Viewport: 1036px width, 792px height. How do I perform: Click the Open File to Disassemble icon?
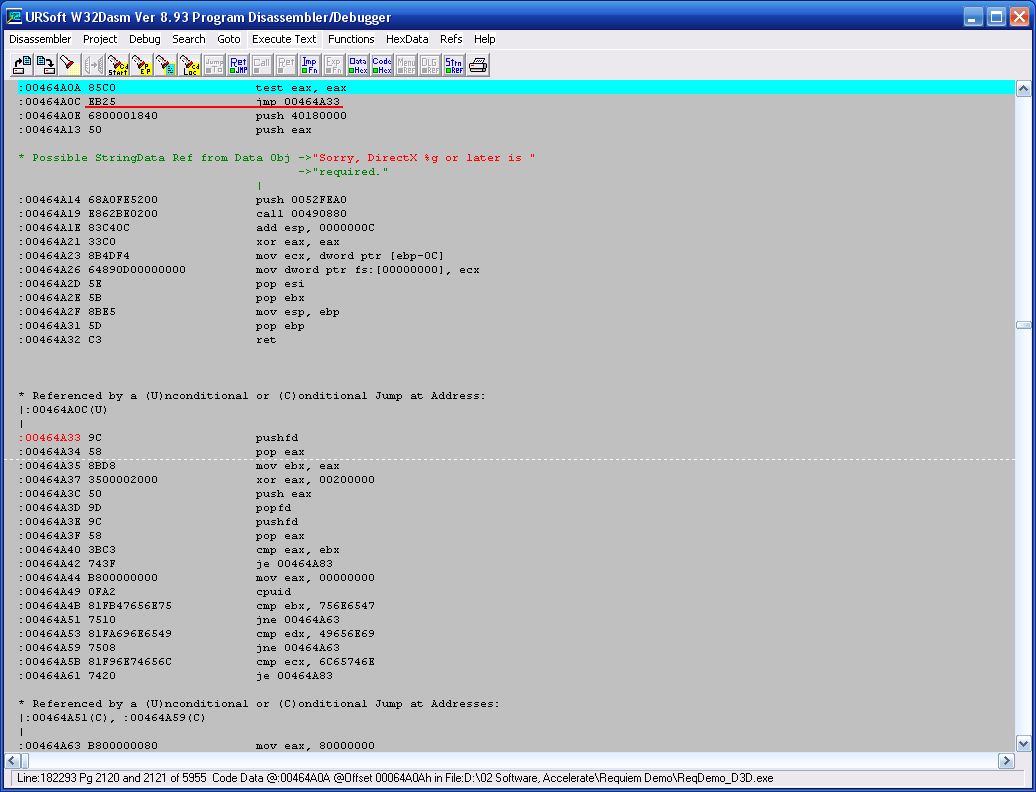tap(21, 65)
